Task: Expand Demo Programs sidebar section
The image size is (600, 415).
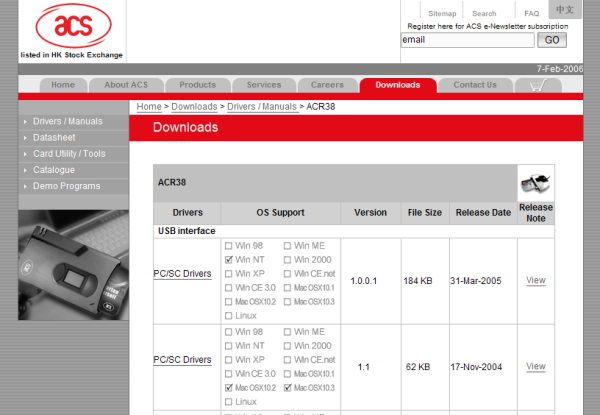Action: tap(66, 186)
